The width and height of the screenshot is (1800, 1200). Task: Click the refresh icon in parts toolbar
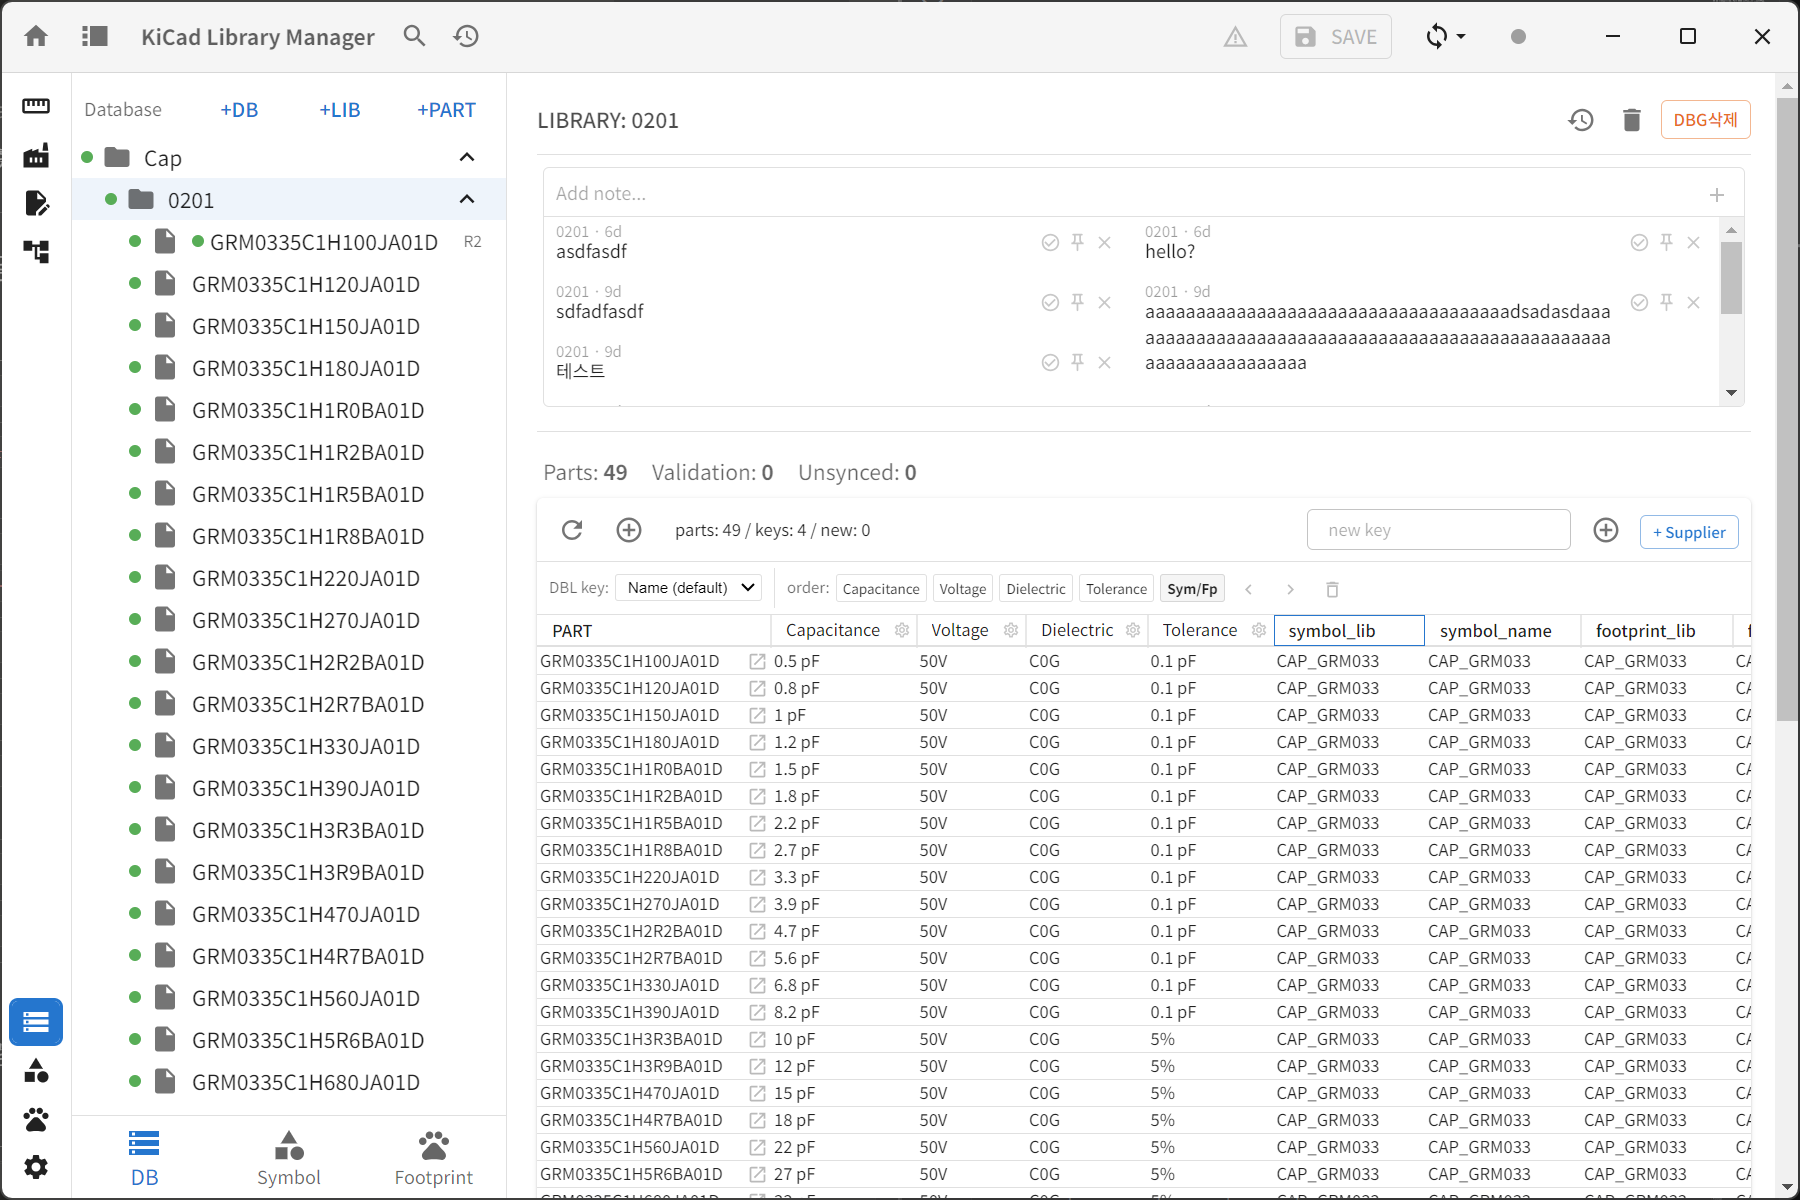(572, 530)
